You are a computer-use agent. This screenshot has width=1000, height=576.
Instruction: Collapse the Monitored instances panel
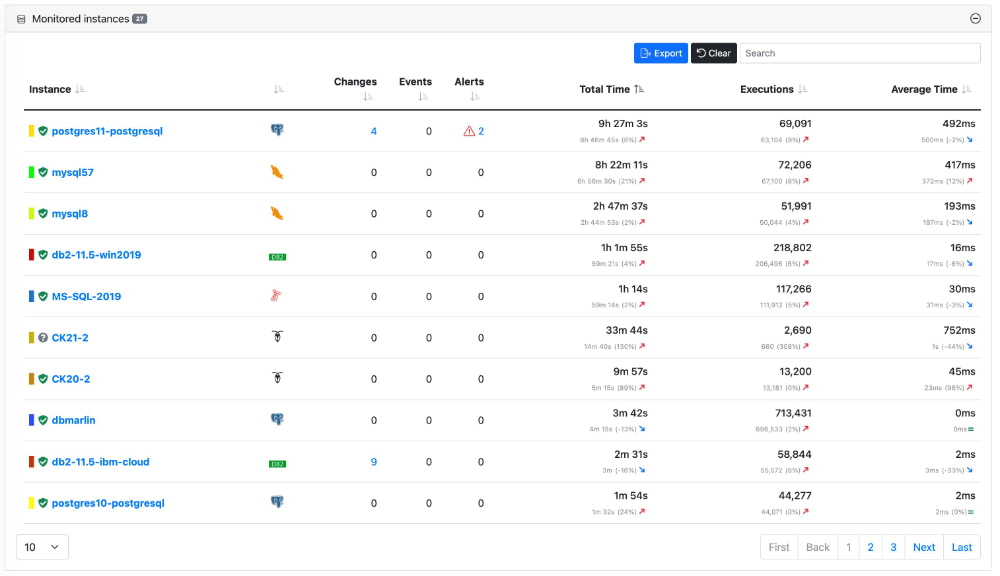[x=975, y=18]
